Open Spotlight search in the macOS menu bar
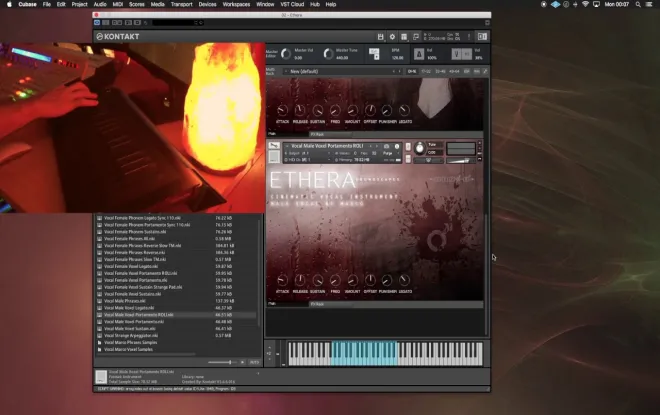660x415 pixels. (x=638, y=4)
